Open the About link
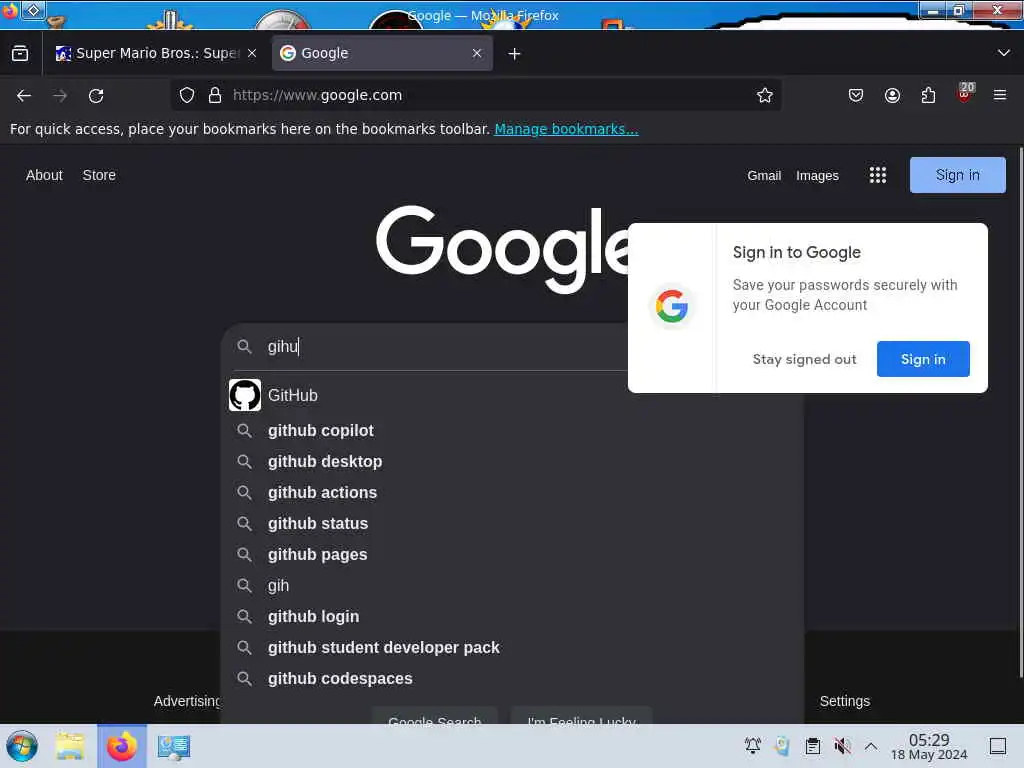Viewport: 1024px width, 768px height. (x=44, y=175)
